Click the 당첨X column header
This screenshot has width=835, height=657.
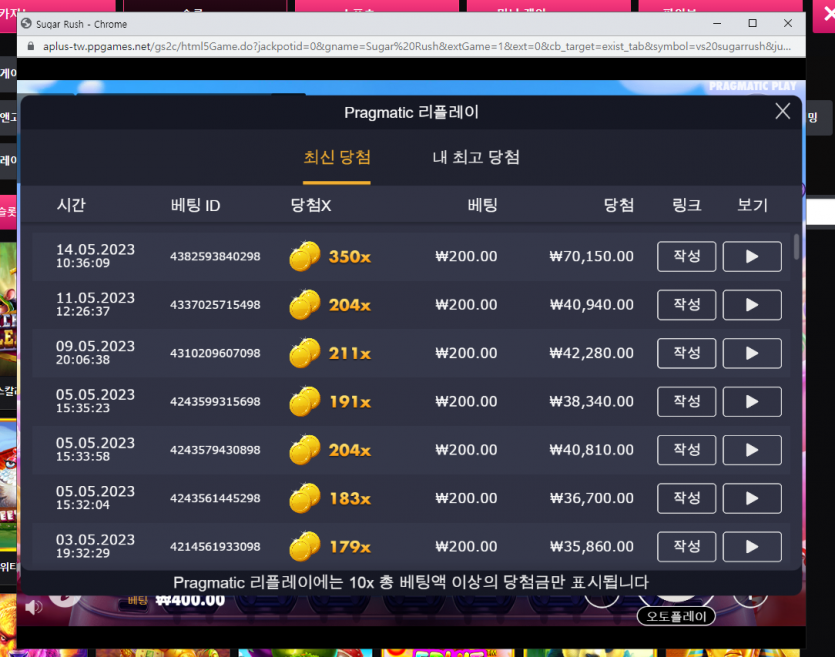tap(311, 205)
